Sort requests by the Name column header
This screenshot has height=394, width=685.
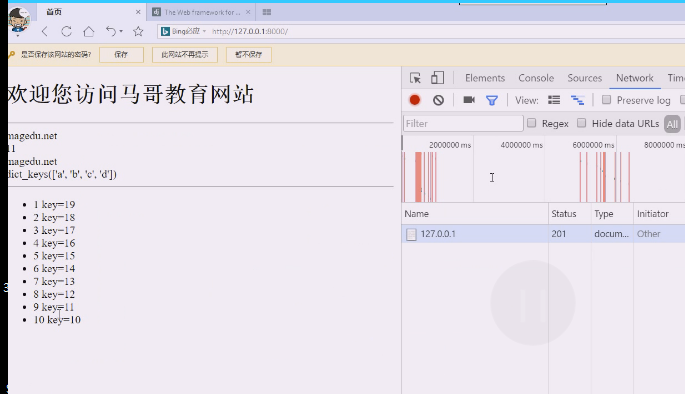coord(475,214)
